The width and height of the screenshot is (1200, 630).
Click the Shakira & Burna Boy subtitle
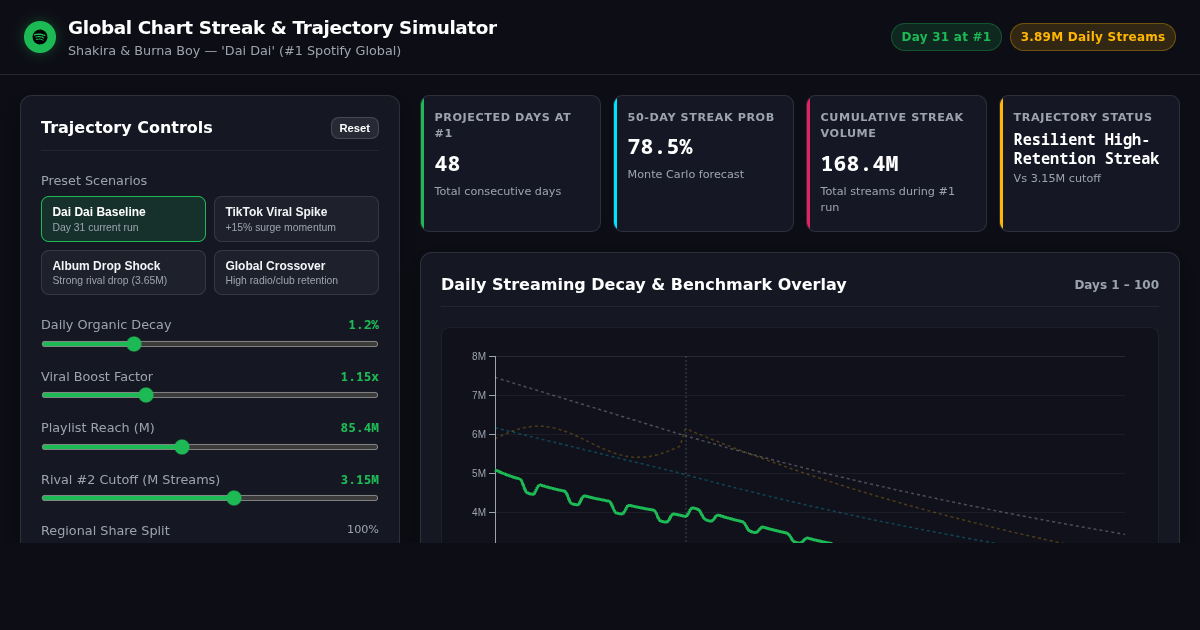(234, 51)
